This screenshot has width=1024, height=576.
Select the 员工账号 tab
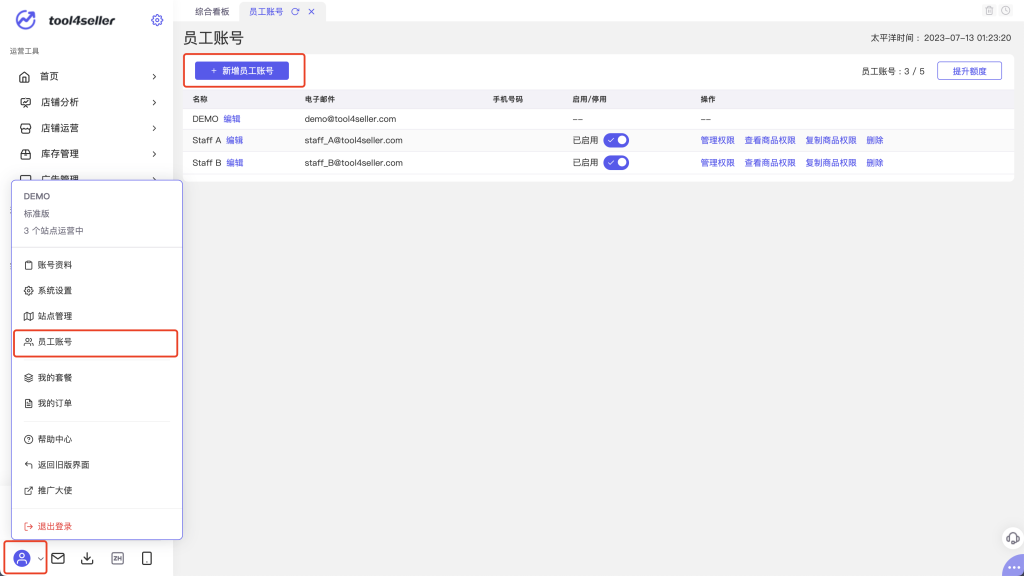[266, 12]
